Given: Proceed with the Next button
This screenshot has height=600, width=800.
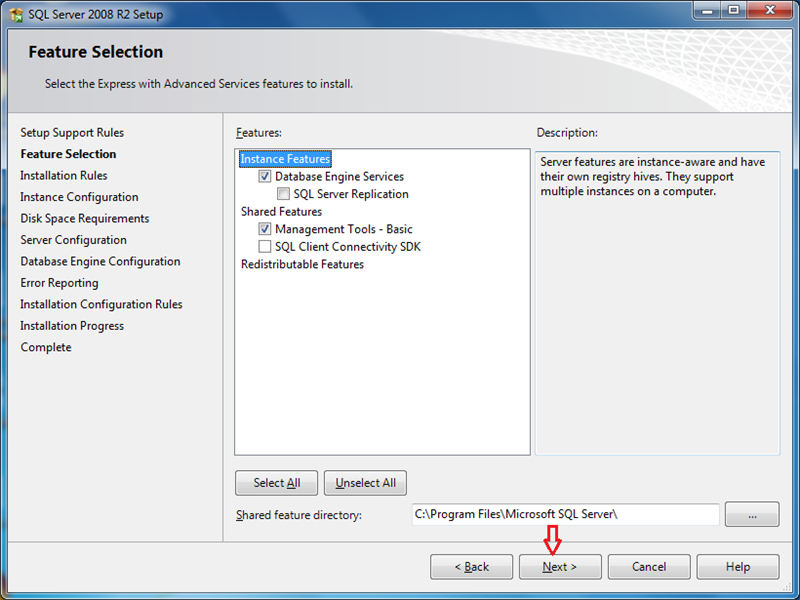Looking at the screenshot, I should point(560,567).
